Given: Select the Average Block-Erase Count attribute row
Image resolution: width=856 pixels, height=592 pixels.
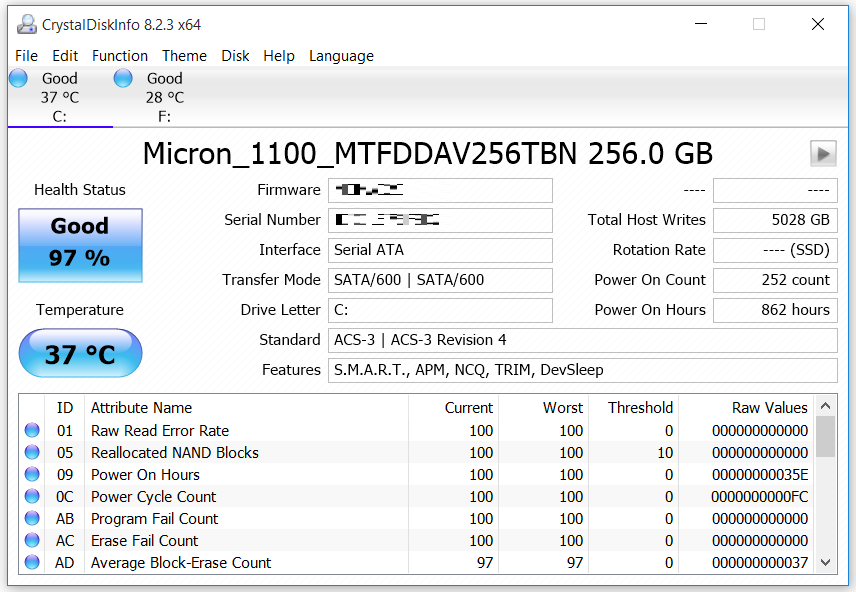Looking at the screenshot, I should tap(418, 562).
